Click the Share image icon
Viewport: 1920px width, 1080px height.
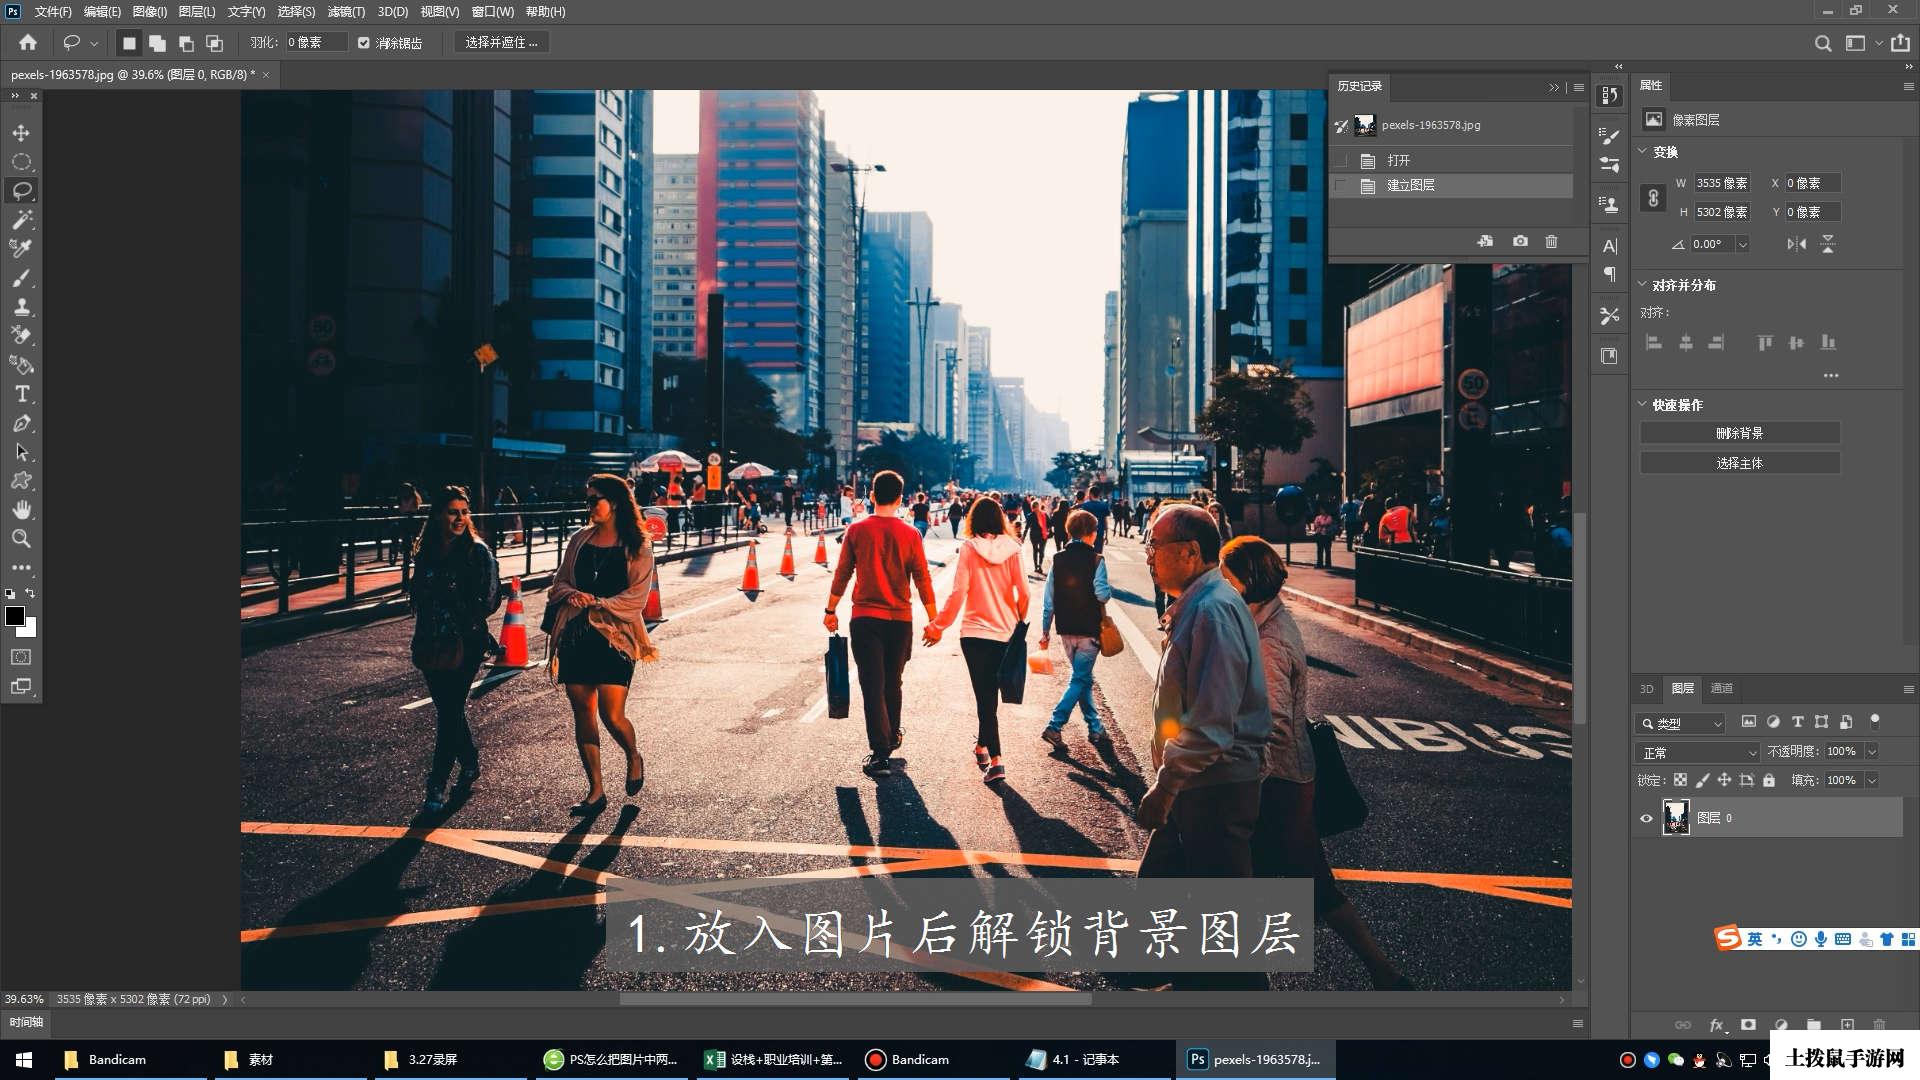1900,43
